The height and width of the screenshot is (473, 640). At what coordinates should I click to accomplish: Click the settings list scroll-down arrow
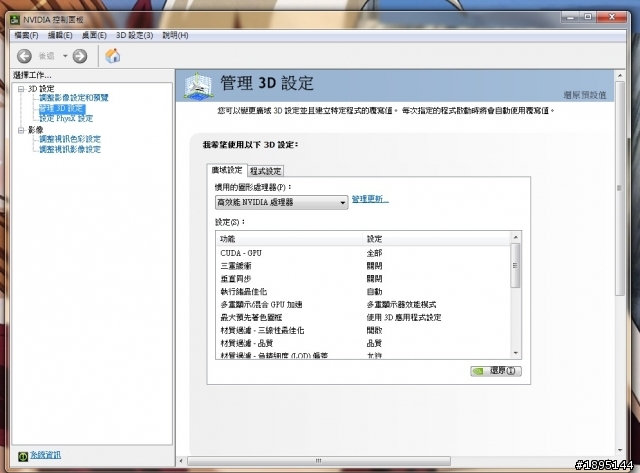pos(516,353)
